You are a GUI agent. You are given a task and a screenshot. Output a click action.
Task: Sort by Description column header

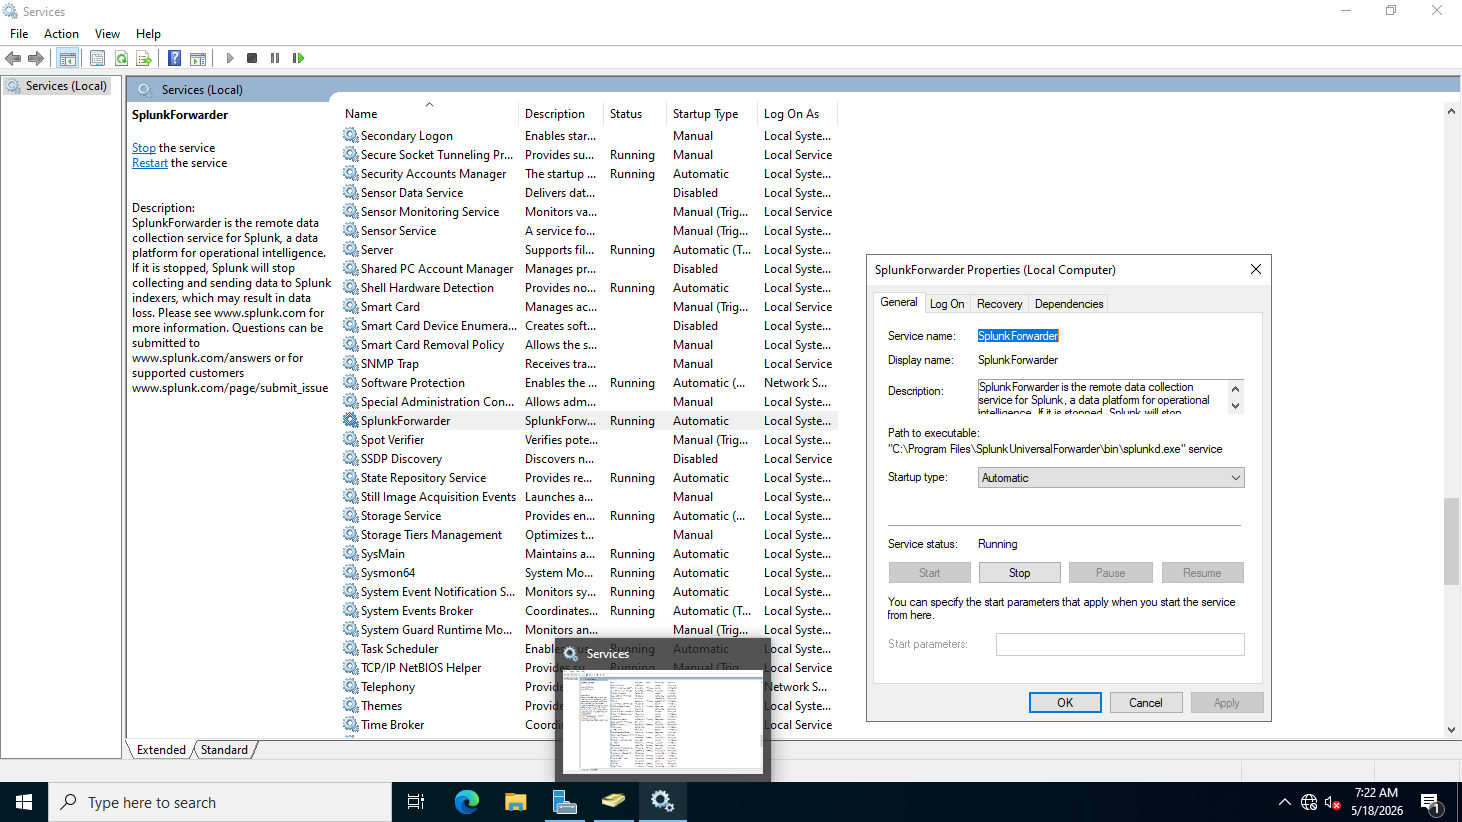[x=561, y=114]
